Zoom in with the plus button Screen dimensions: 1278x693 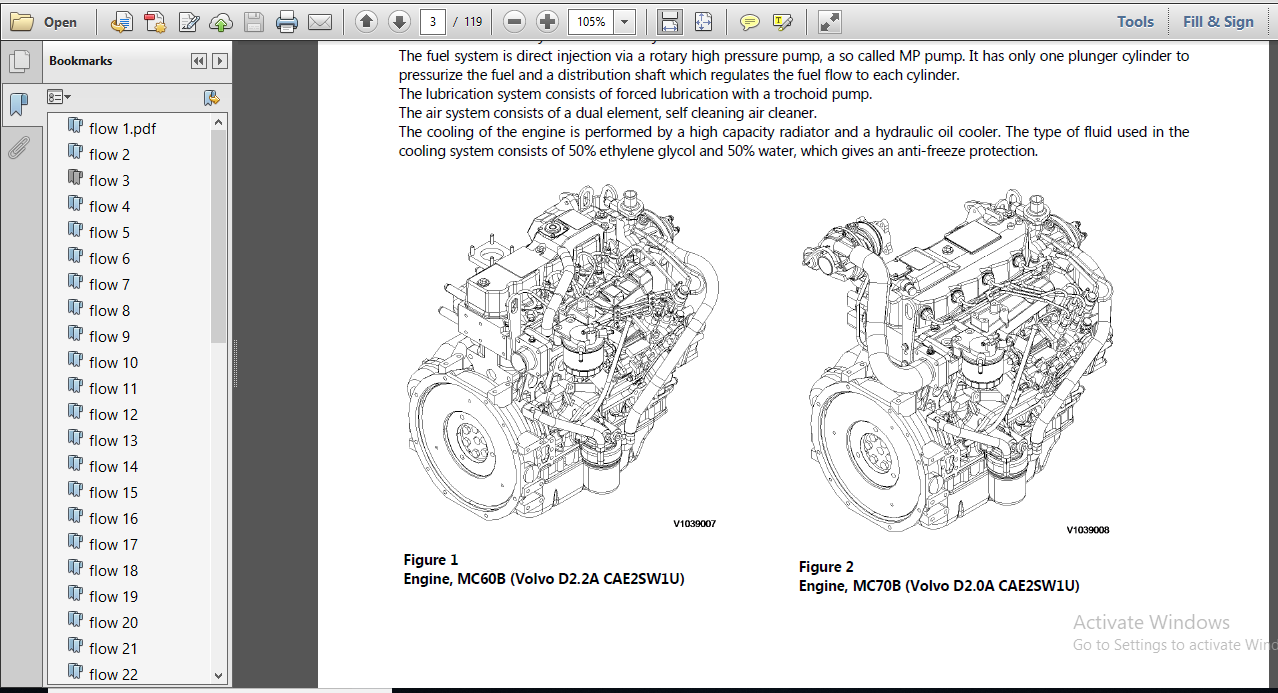point(547,21)
